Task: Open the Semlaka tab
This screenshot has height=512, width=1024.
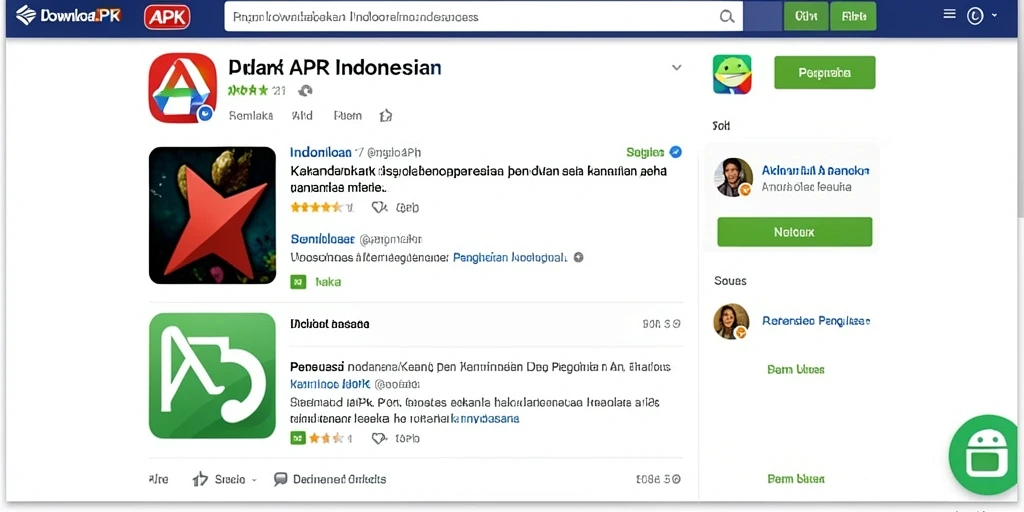Action: [x=251, y=116]
